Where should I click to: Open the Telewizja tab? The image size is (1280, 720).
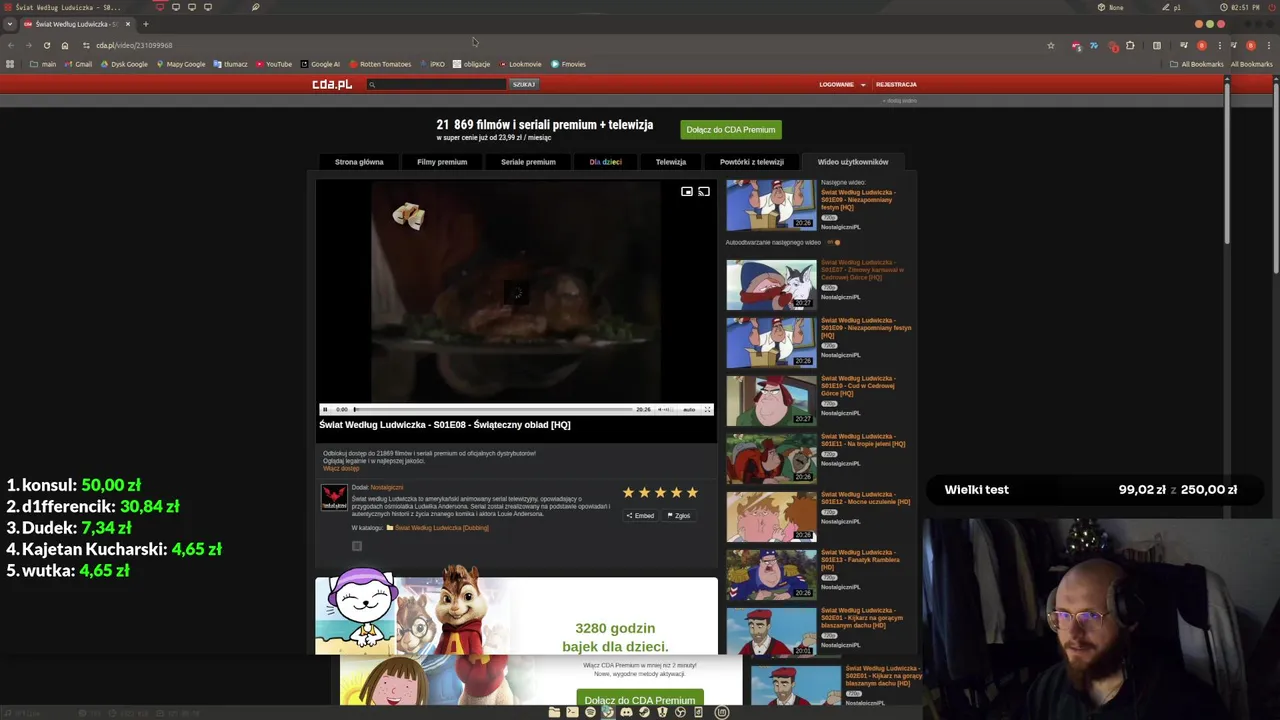tap(671, 162)
